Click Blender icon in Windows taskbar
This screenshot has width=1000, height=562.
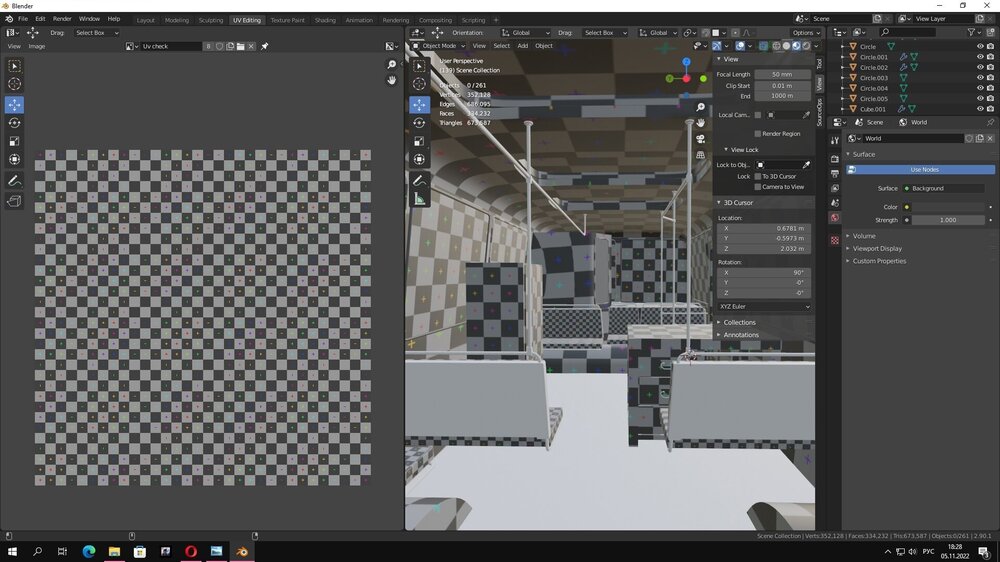click(x=242, y=551)
